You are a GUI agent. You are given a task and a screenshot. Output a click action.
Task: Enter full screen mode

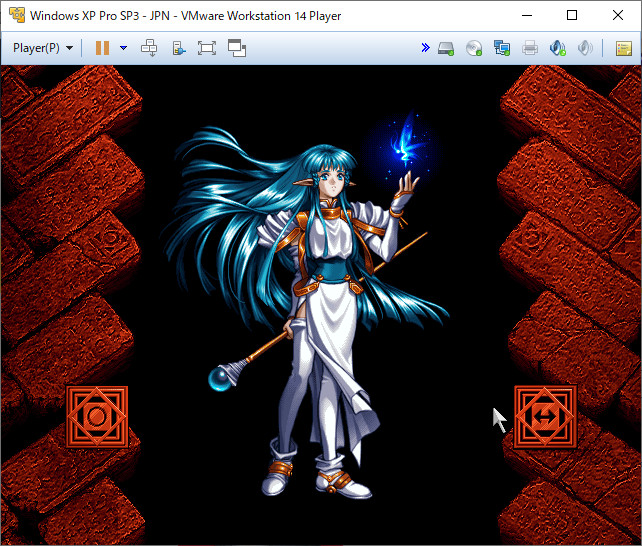(207, 48)
